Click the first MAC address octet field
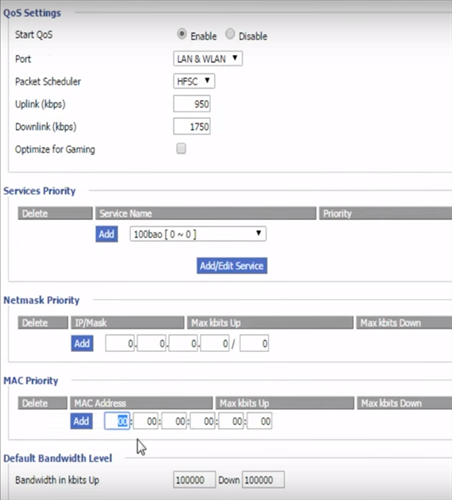The image size is (452, 500). [117, 421]
